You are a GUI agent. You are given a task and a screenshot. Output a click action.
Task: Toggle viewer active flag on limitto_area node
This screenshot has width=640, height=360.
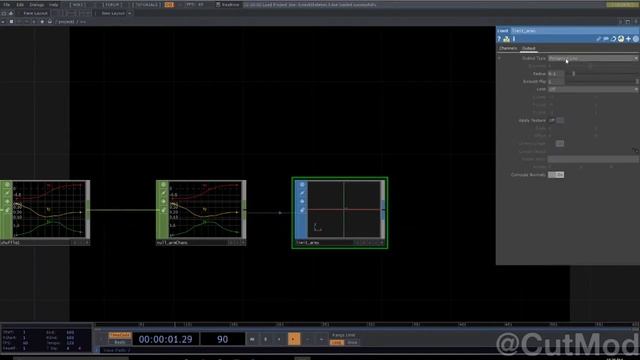point(302,184)
